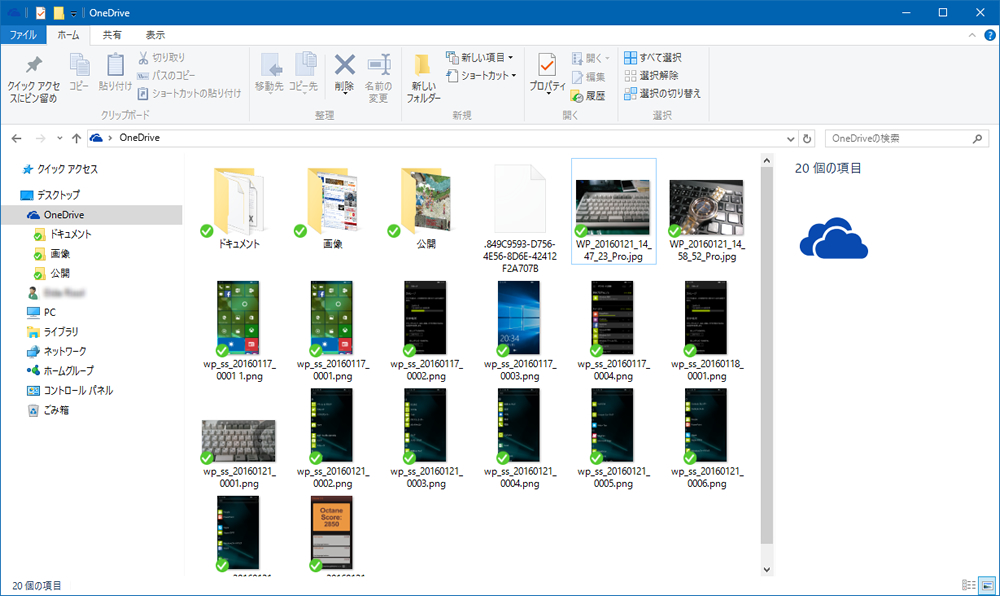The width and height of the screenshot is (1000, 596).
Task: Click the file list vertical scrollbar
Action: click(767, 357)
